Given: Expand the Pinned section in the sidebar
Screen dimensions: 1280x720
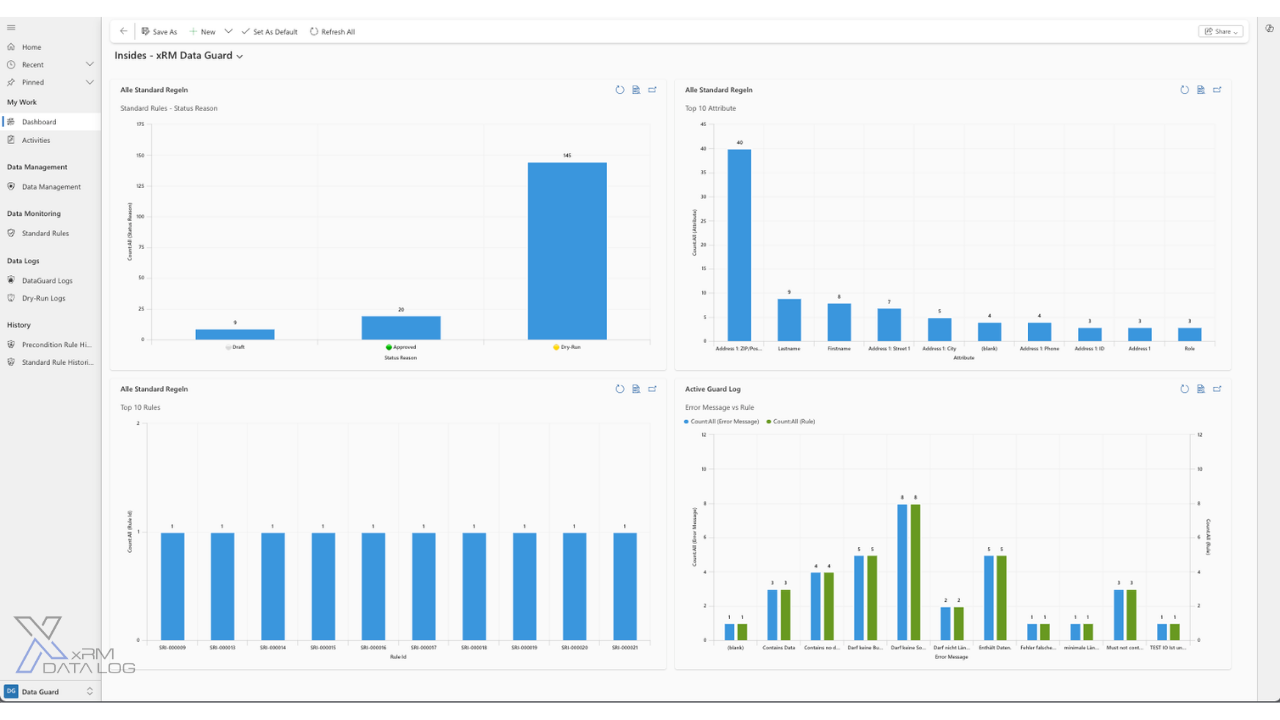Looking at the screenshot, I should (x=90, y=82).
